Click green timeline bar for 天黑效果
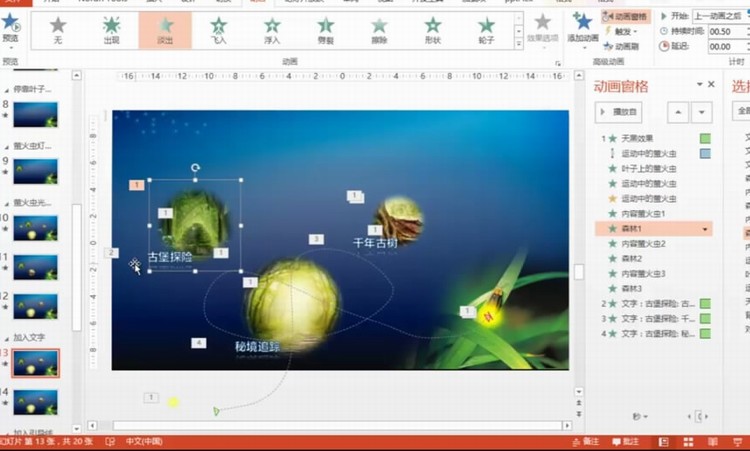The image size is (750, 451). coord(705,139)
